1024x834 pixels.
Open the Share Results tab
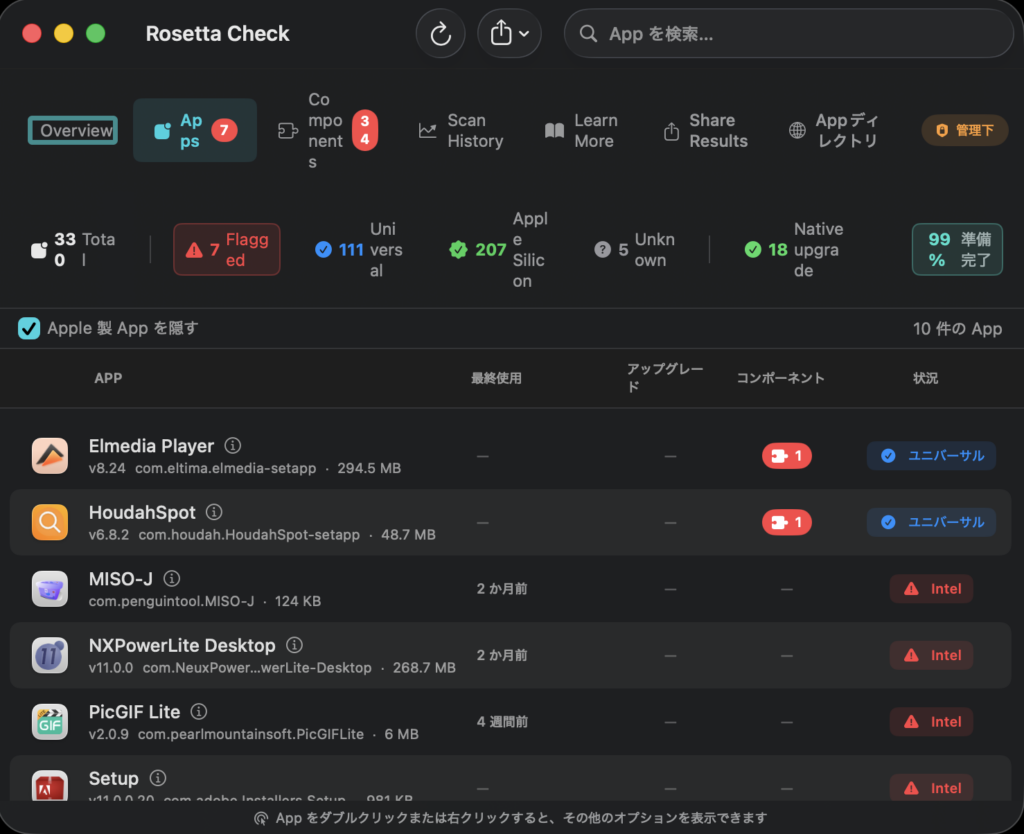click(x=705, y=131)
